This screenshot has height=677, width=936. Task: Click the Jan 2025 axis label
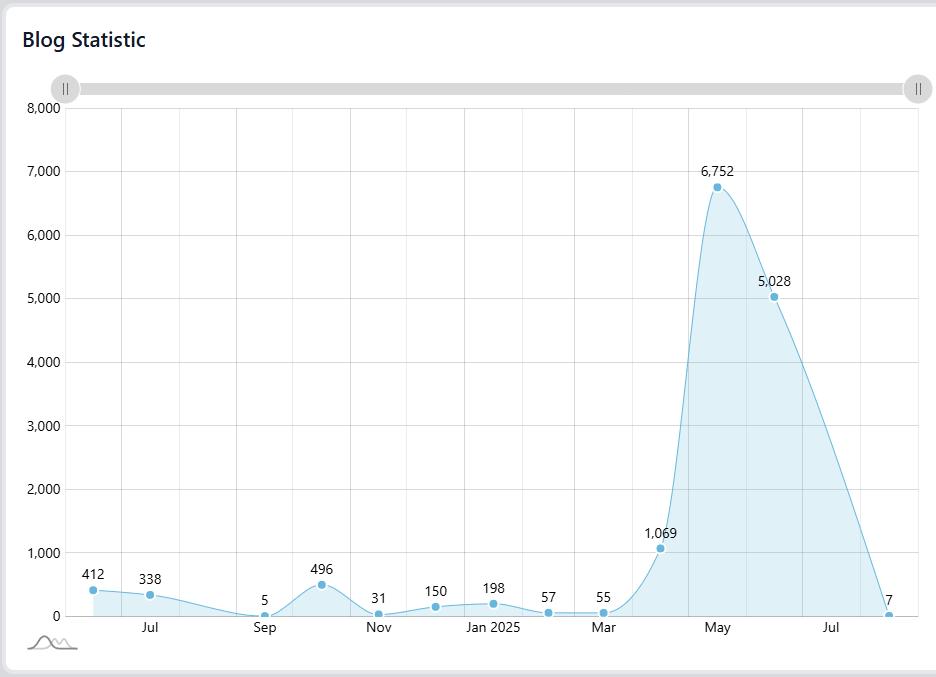(x=493, y=628)
